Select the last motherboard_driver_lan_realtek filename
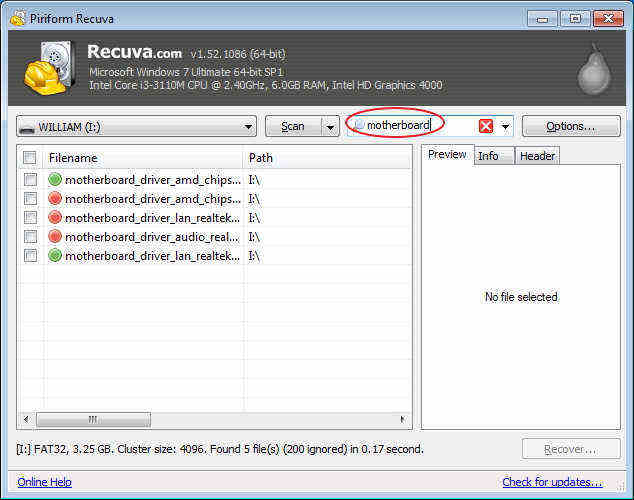The image size is (634, 500). coord(152,256)
